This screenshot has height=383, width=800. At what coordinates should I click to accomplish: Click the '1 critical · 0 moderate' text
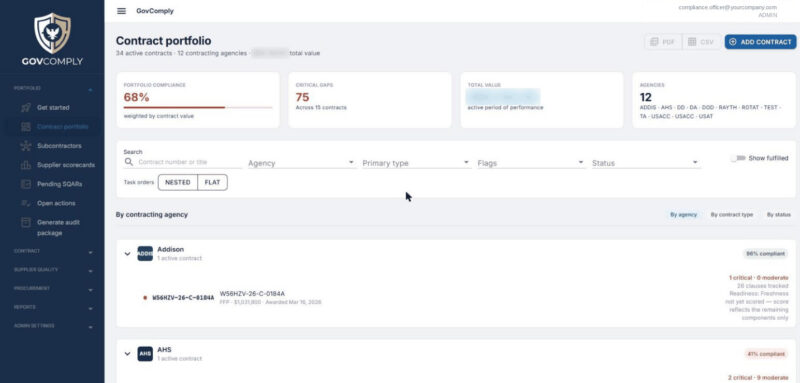coord(758,278)
